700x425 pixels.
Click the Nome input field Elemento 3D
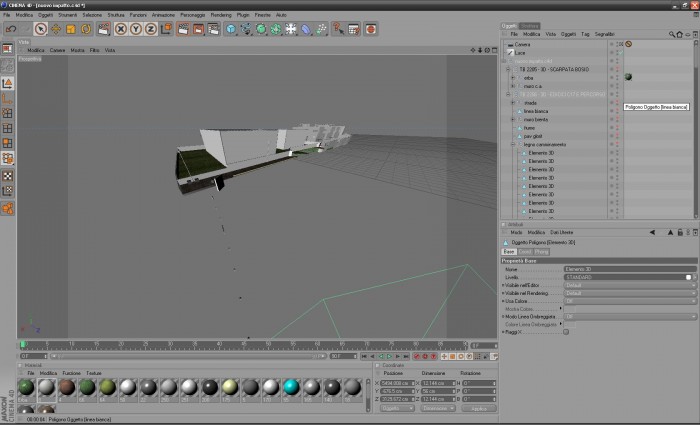click(x=630, y=269)
